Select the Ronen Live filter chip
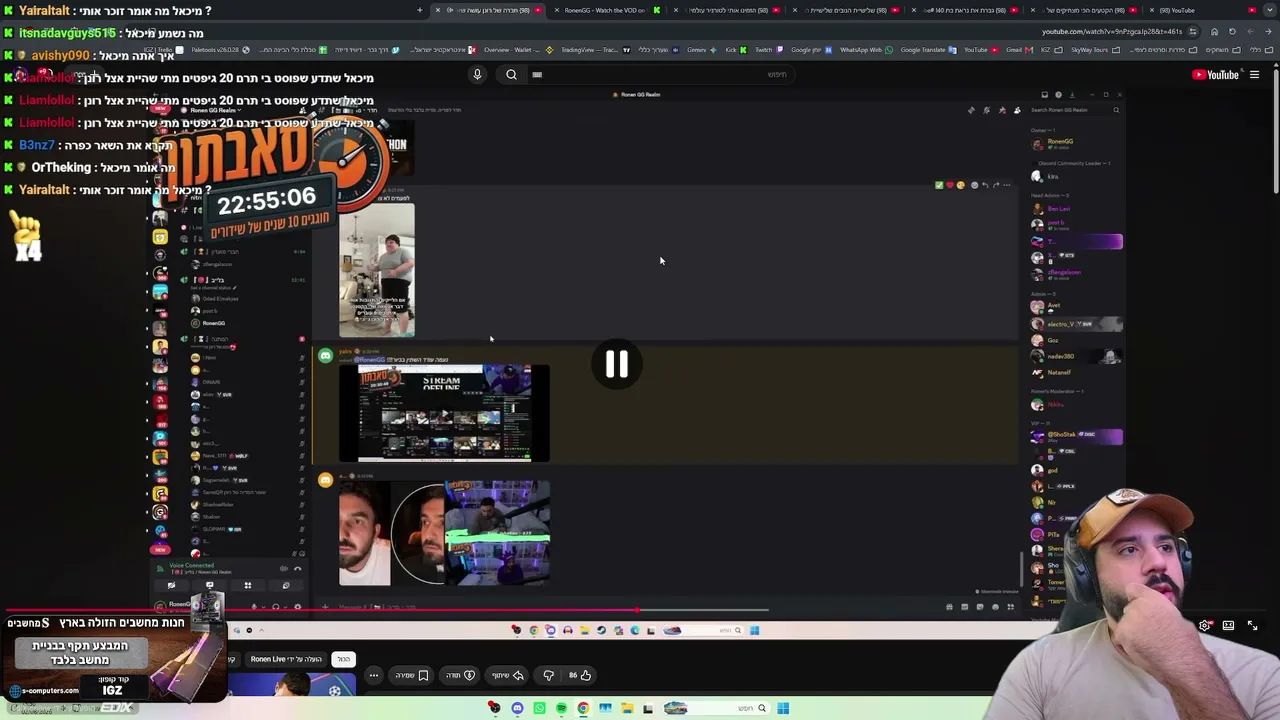 (286, 659)
